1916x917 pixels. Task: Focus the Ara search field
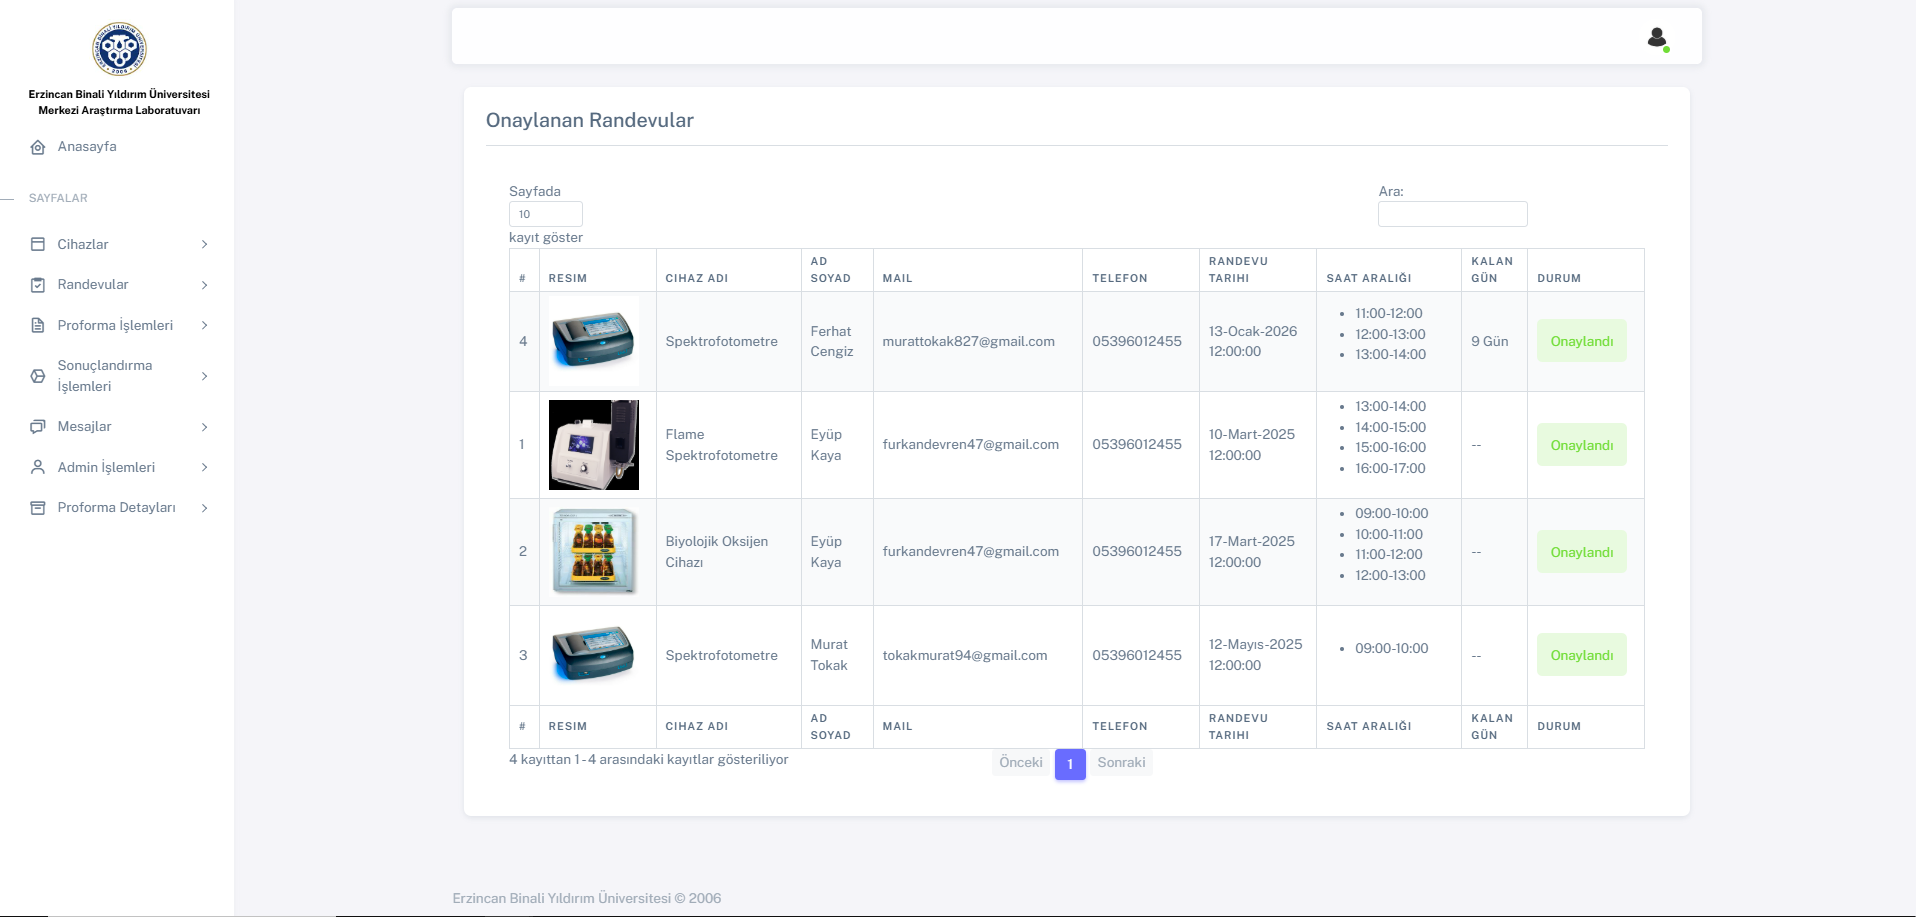click(x=1452, y=214)
